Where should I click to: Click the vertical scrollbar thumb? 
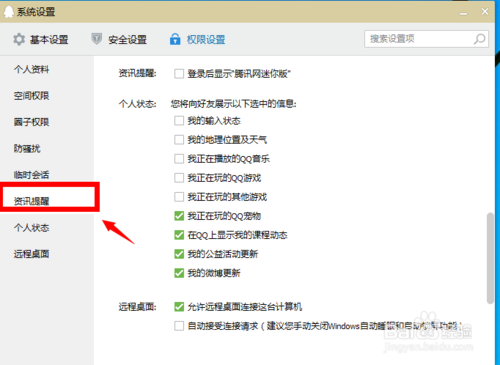point(490,258)
